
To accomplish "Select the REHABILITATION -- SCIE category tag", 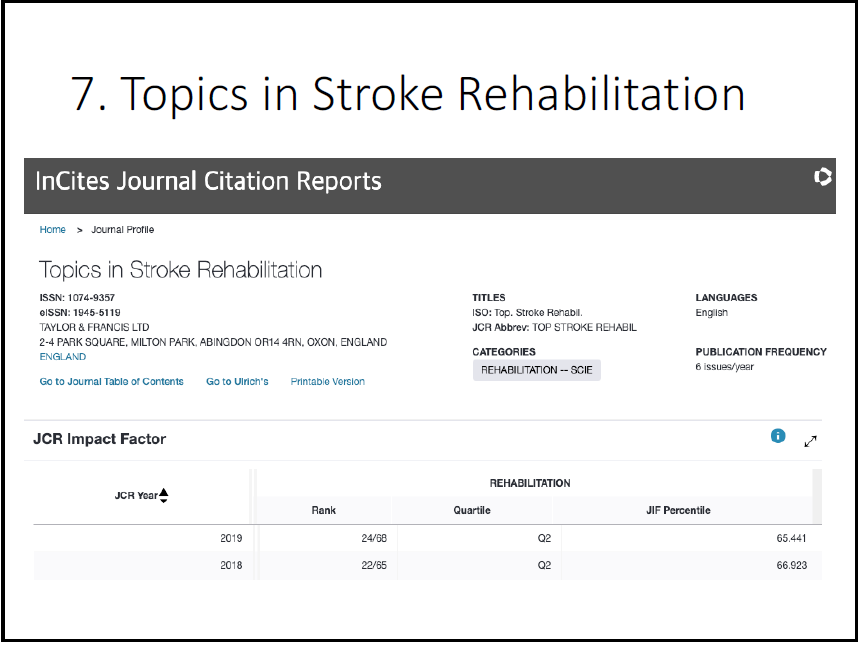I will click(536, 370).
